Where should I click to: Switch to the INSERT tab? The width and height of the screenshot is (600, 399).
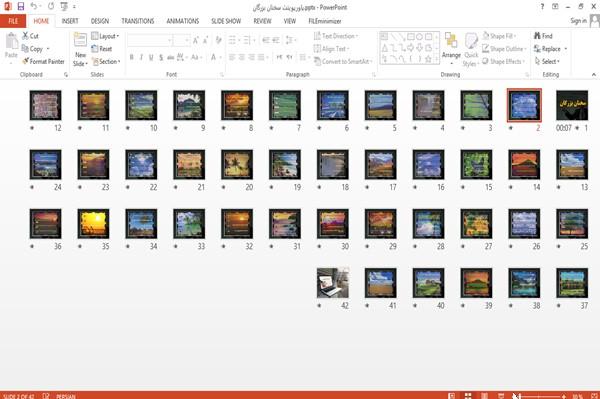tap(70, 21)
